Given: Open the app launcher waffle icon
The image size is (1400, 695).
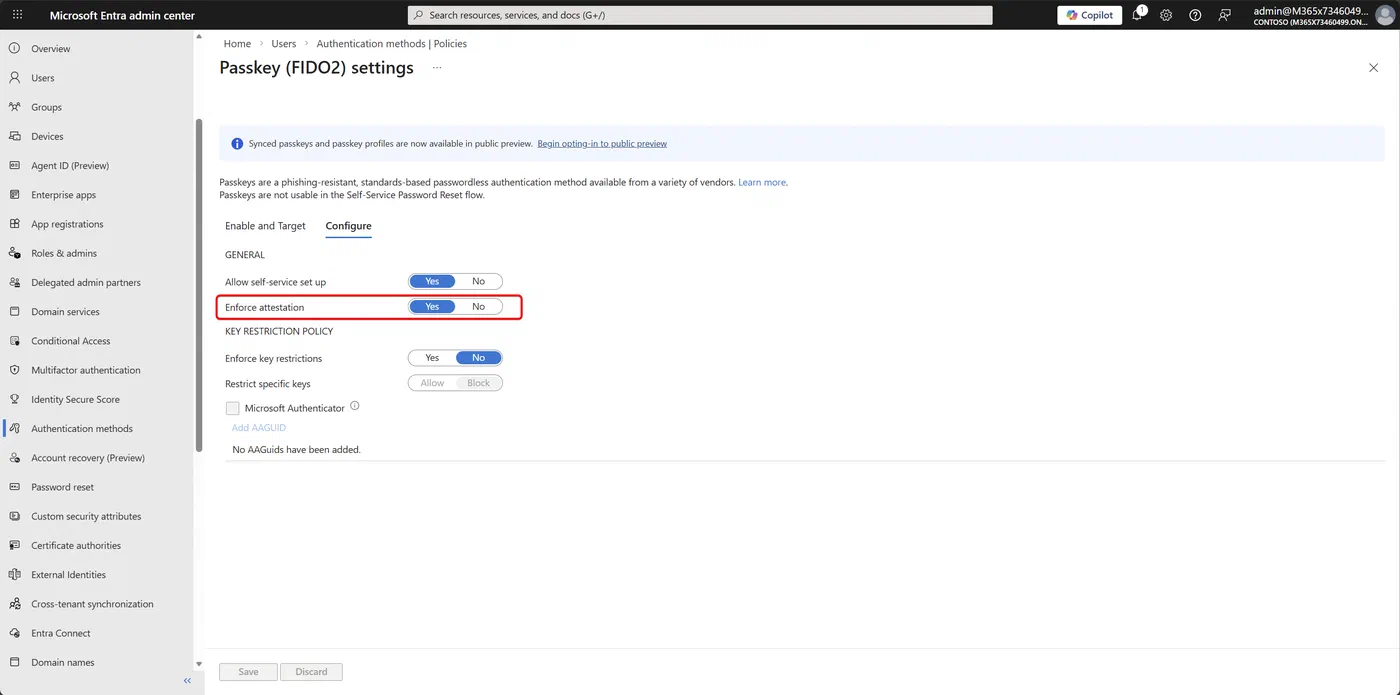Looking at the screenshot, I should tap(17, 15).
